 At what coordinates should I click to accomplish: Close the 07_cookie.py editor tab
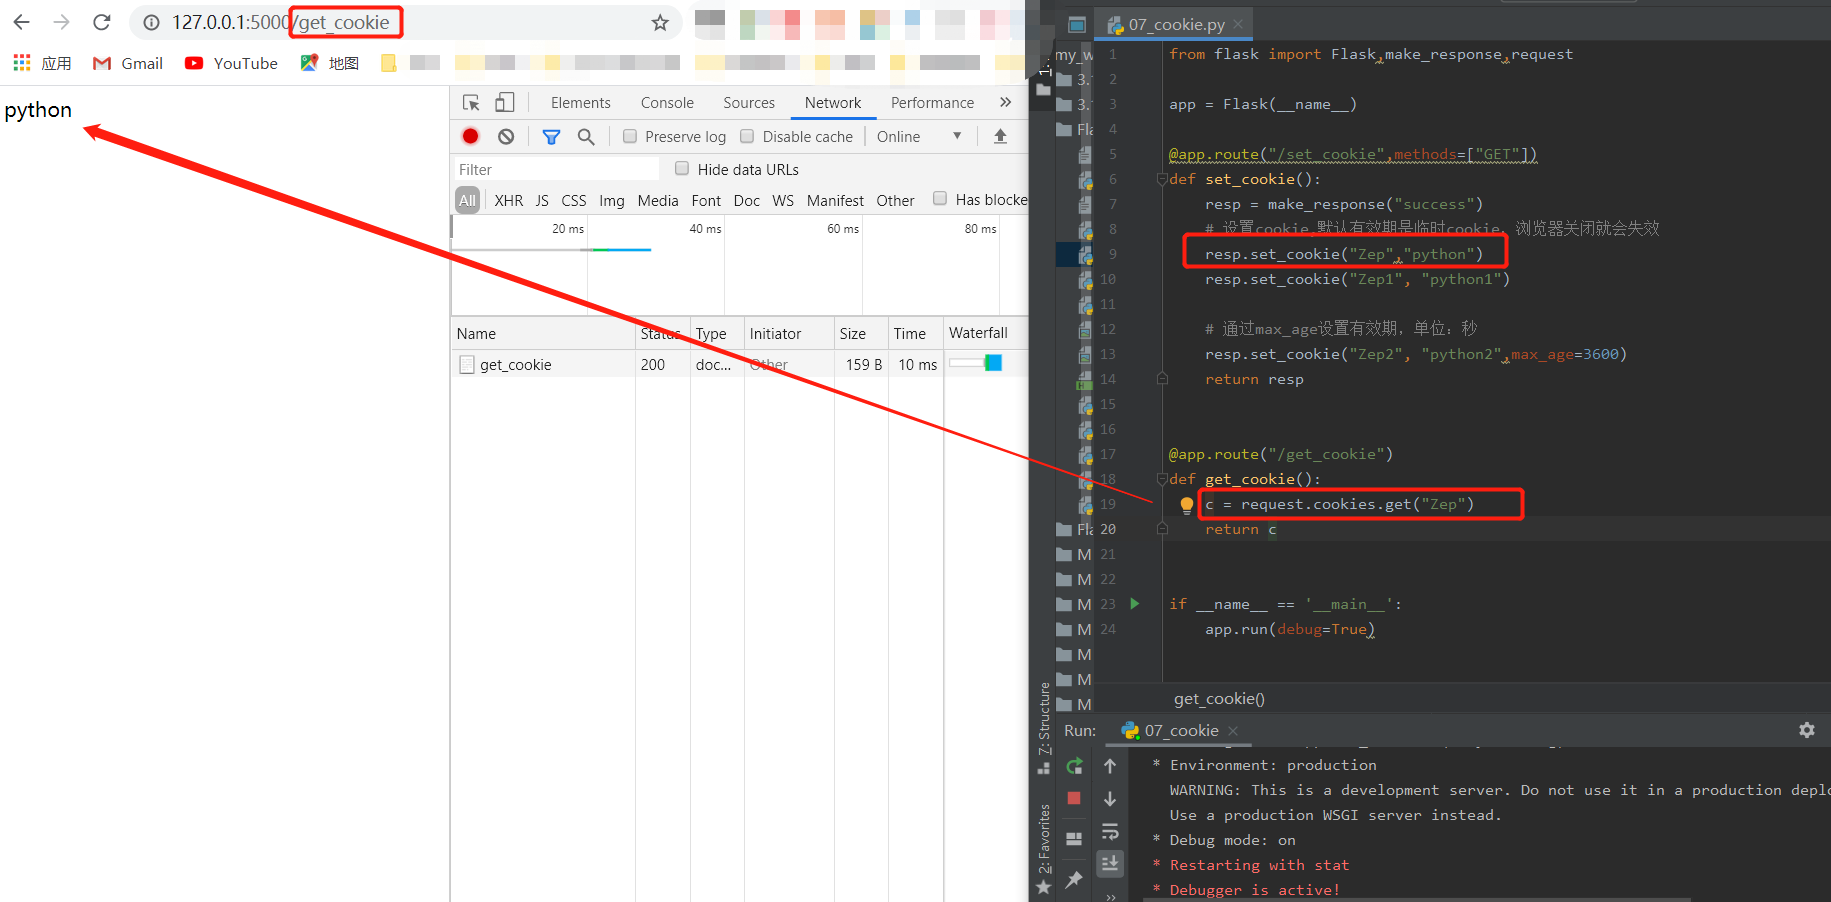pyautogui.click(x=1238, y=24)
